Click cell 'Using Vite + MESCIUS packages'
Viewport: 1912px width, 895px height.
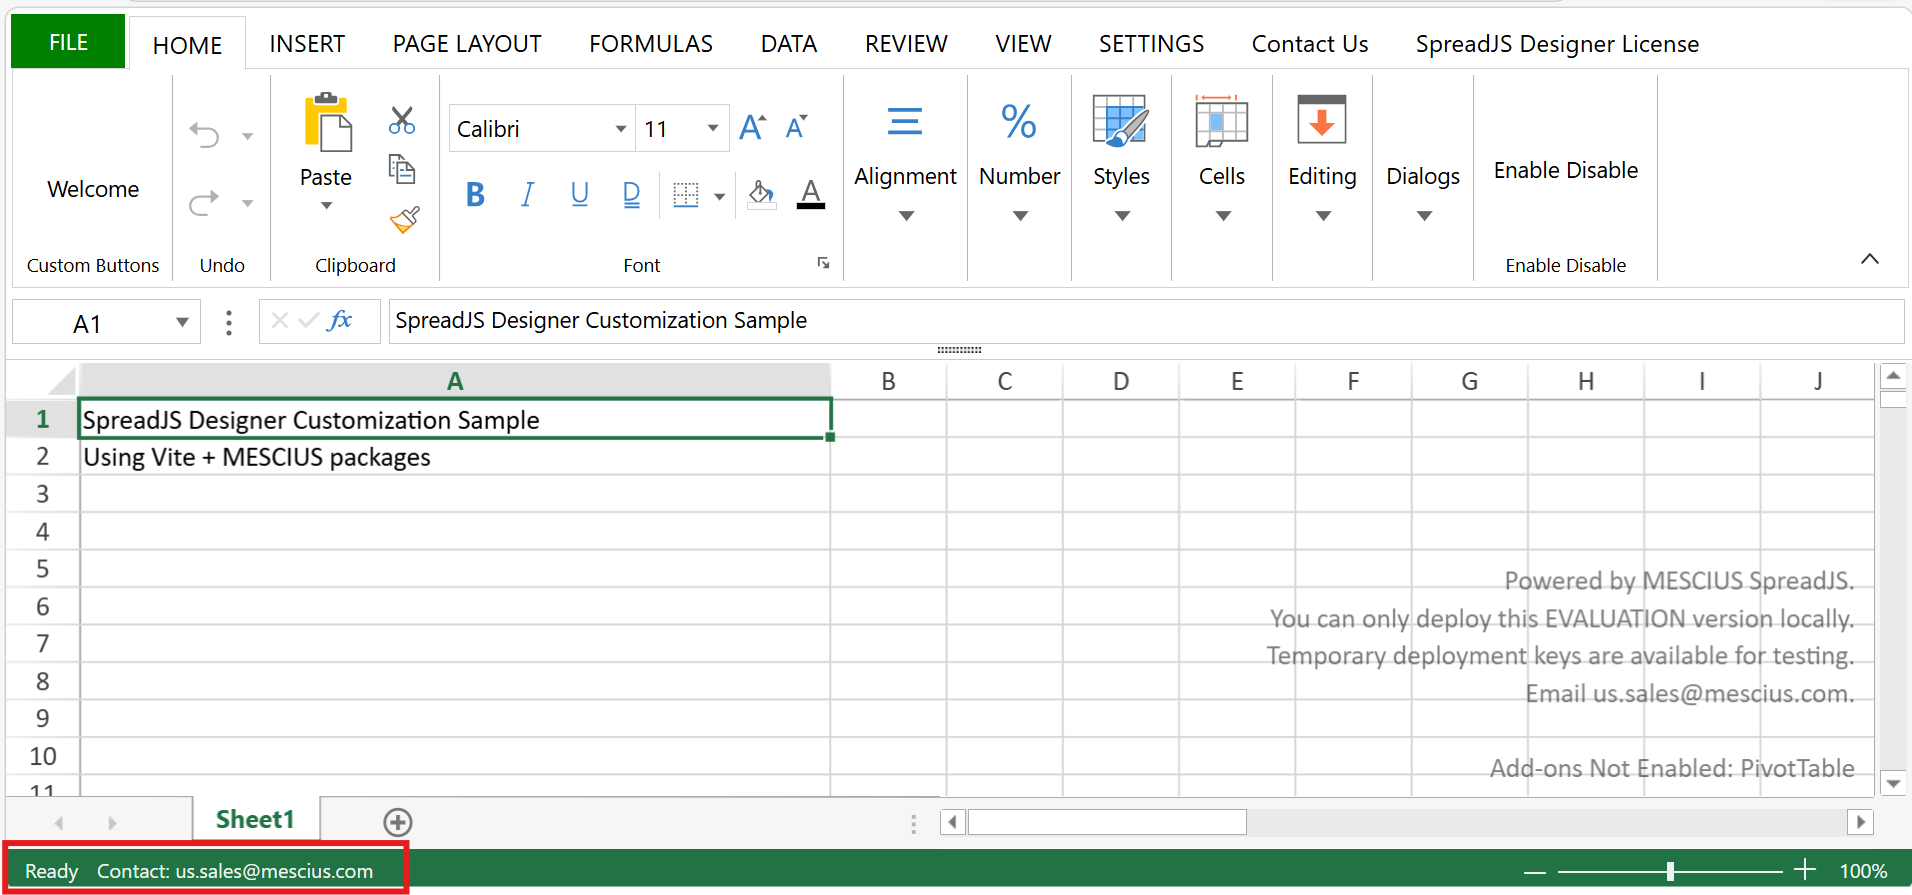coord(455,457)
